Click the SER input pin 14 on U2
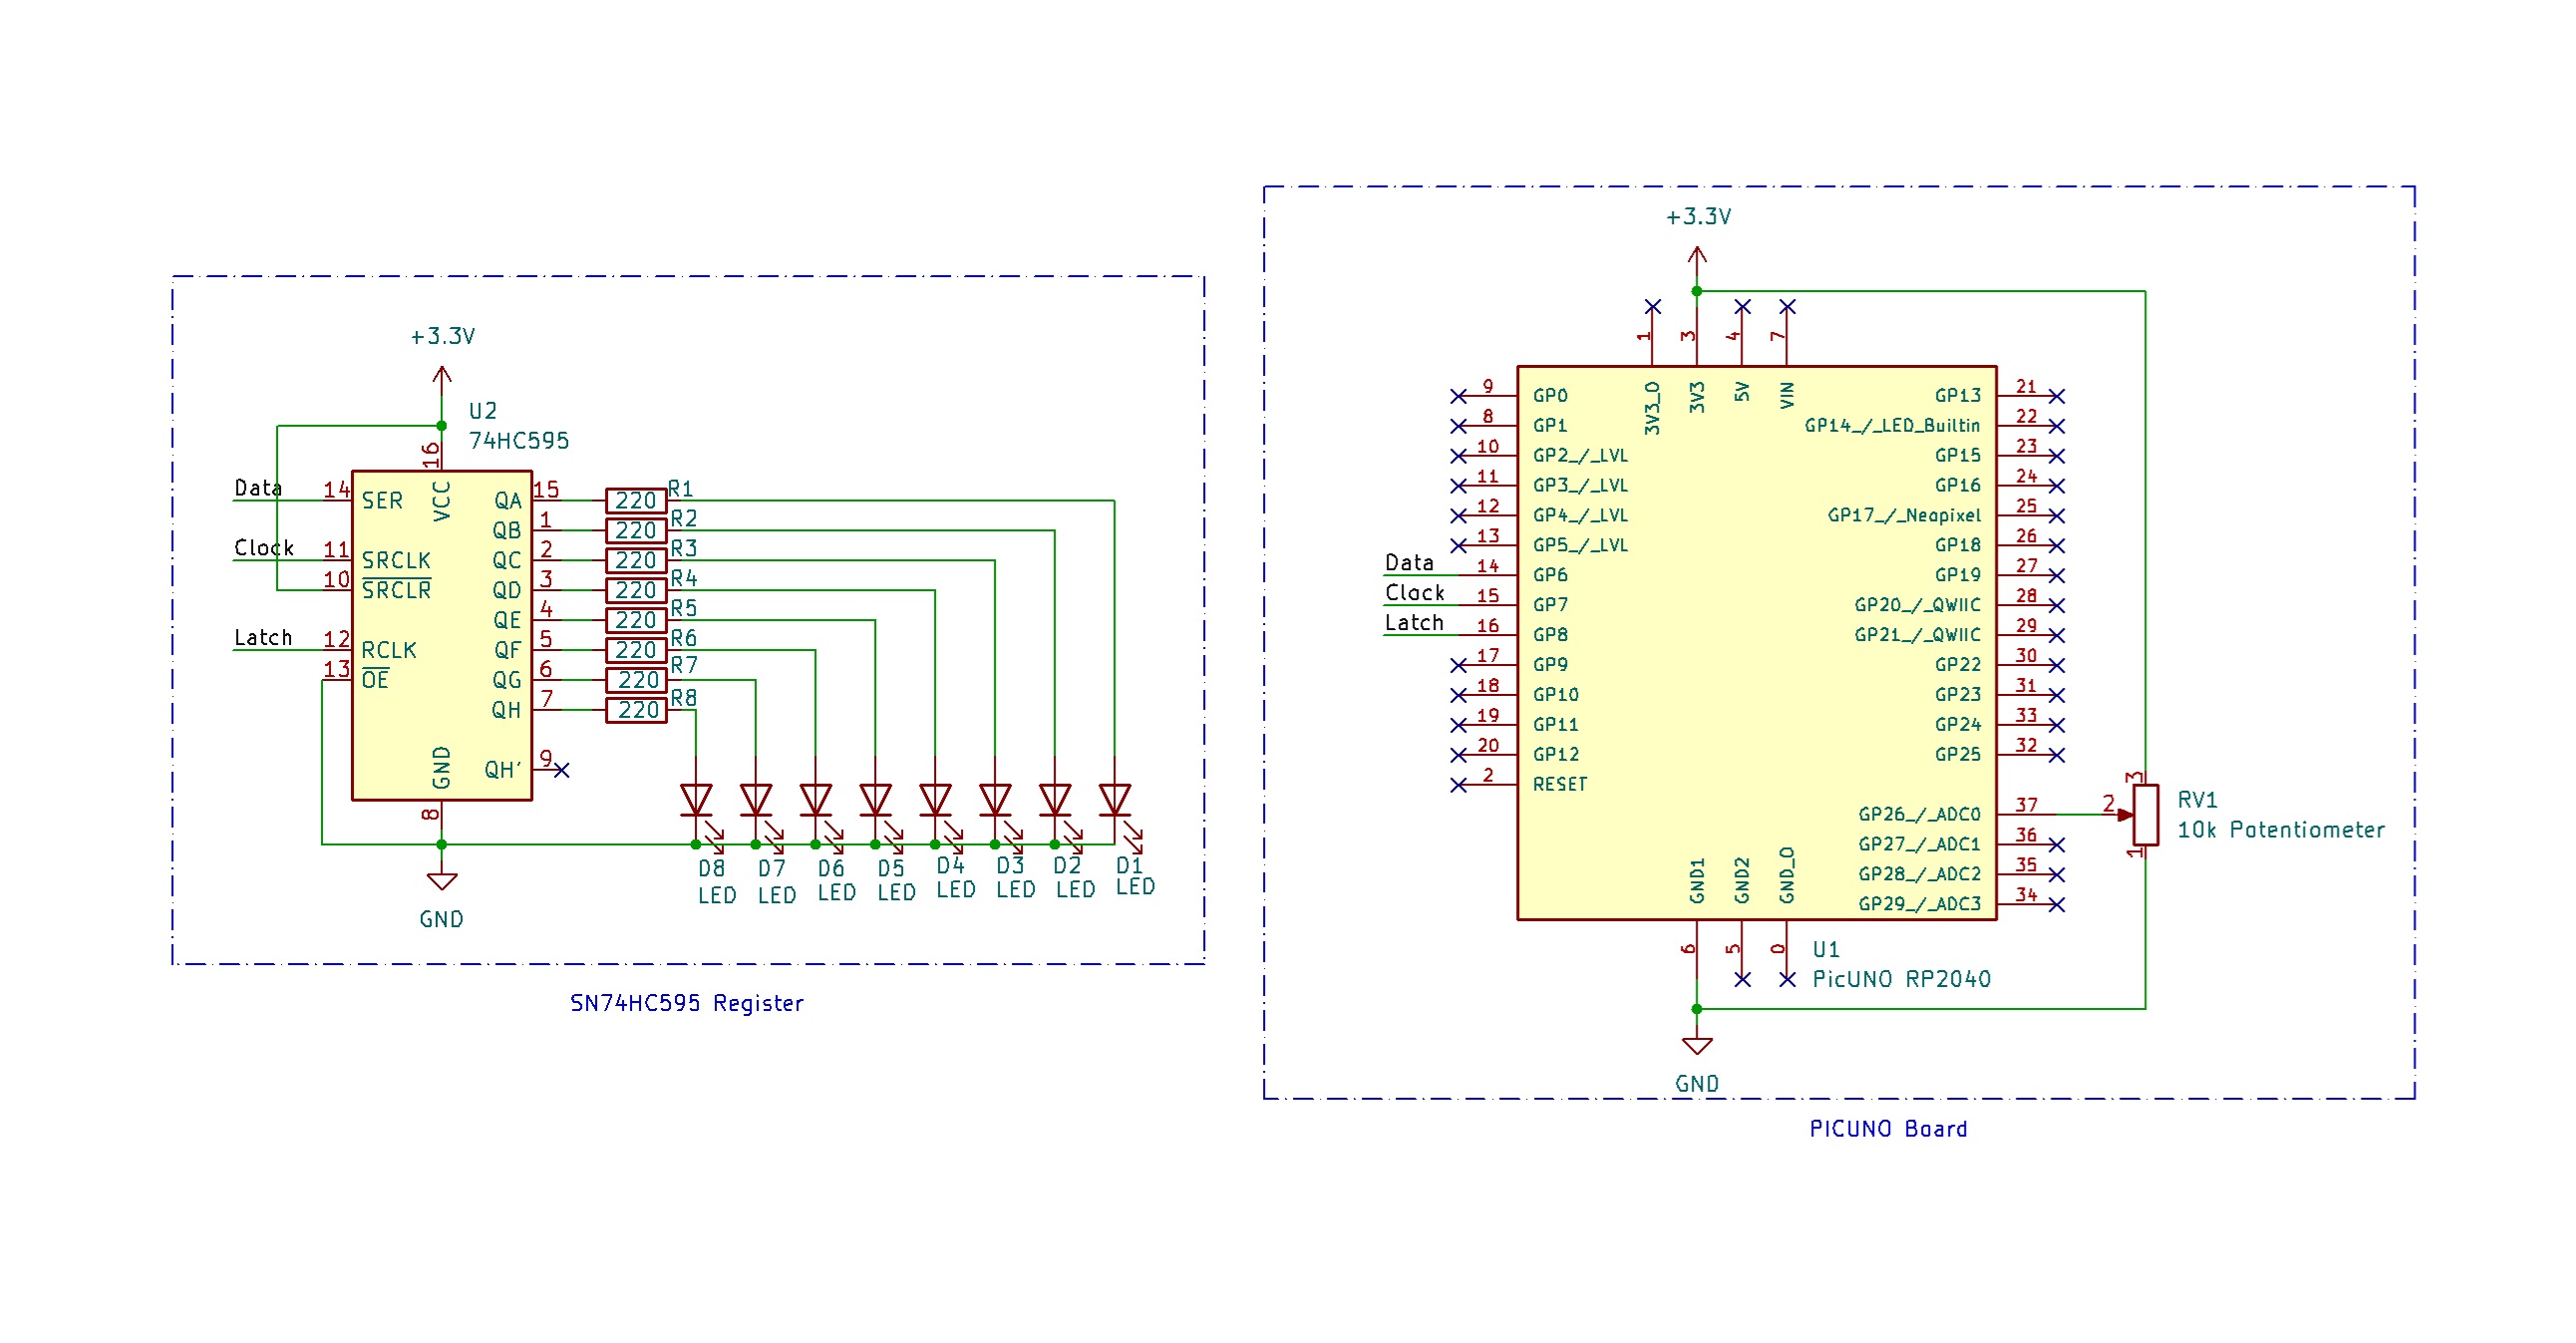The width and height of the screenshot is (2576, 1343). tap(335, 502)
